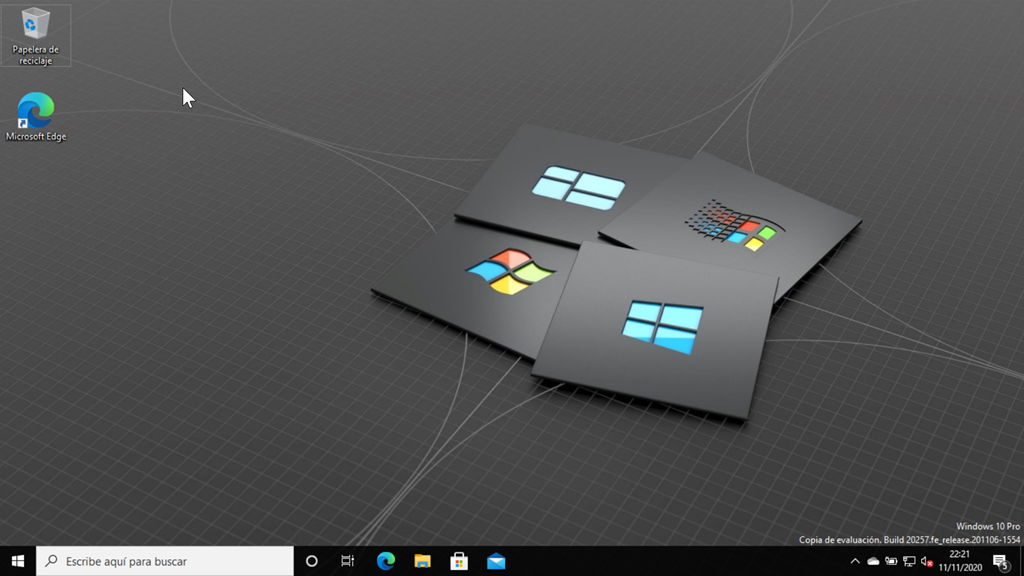Launch Microsoft Edge from the taskbar

(x=386, y=561)
